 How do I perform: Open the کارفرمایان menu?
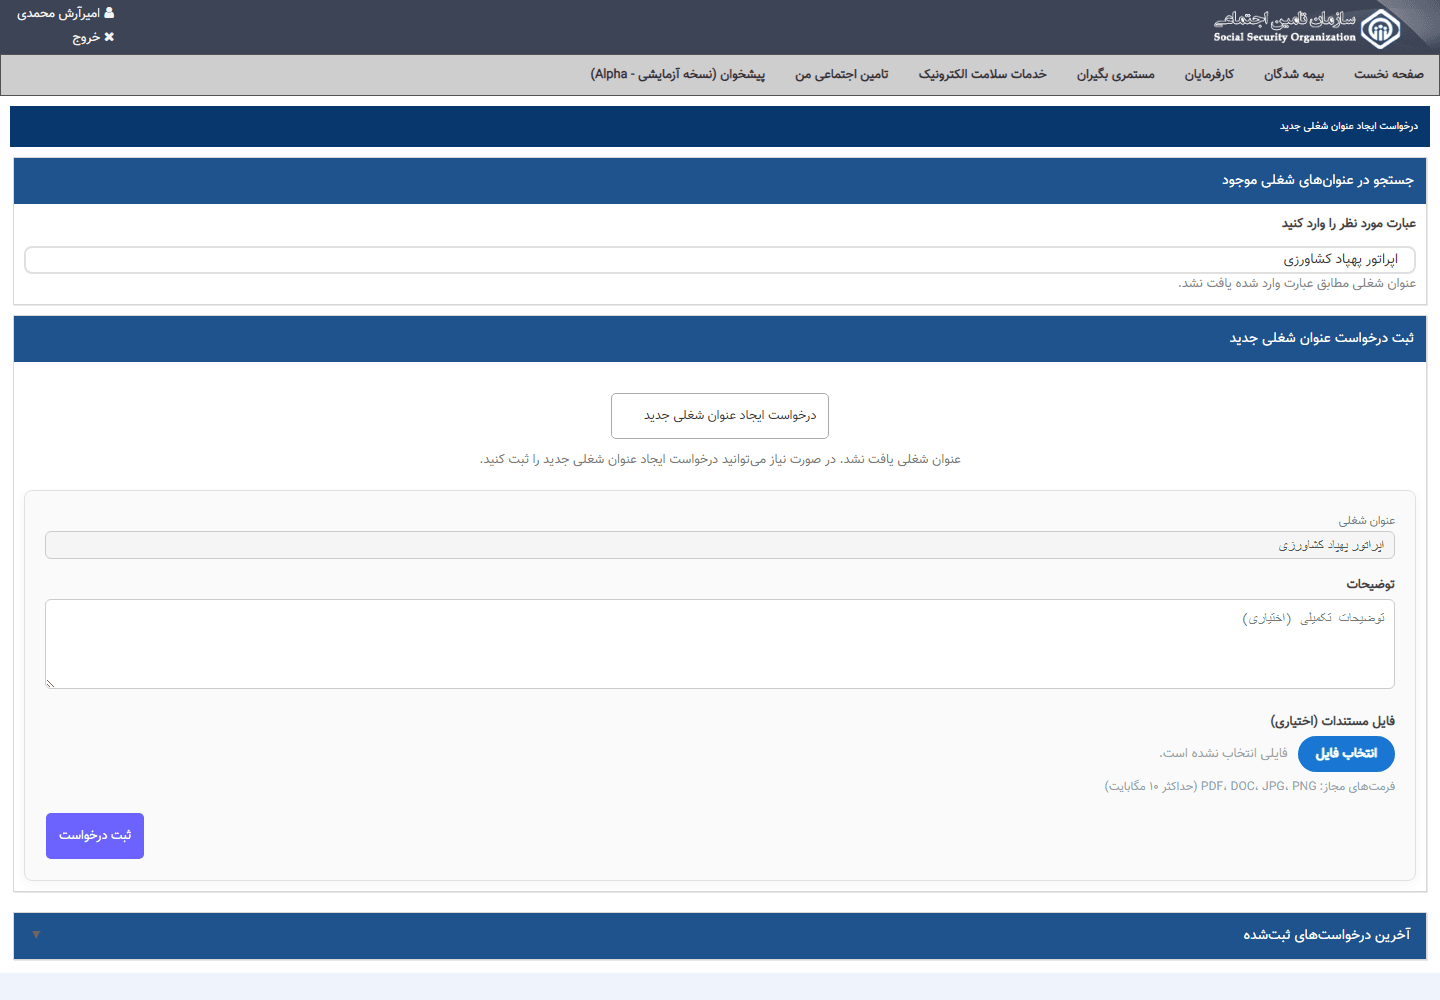[1209, 75]
